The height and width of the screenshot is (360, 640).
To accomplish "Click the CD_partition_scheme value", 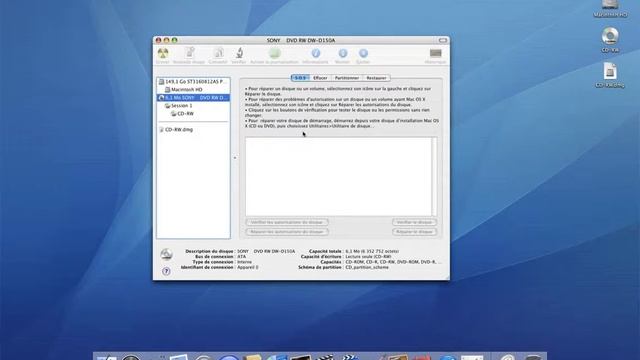I will tap(367, 267).
